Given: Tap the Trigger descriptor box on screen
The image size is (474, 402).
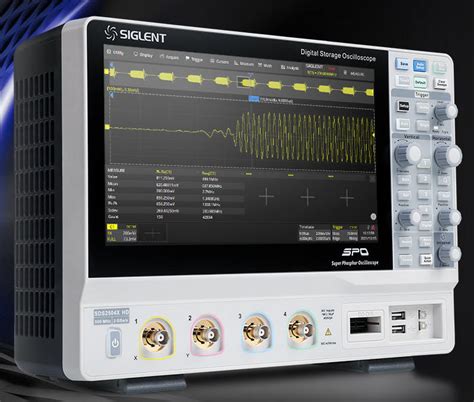Looking at the screenshot, I should click(345, 232).
